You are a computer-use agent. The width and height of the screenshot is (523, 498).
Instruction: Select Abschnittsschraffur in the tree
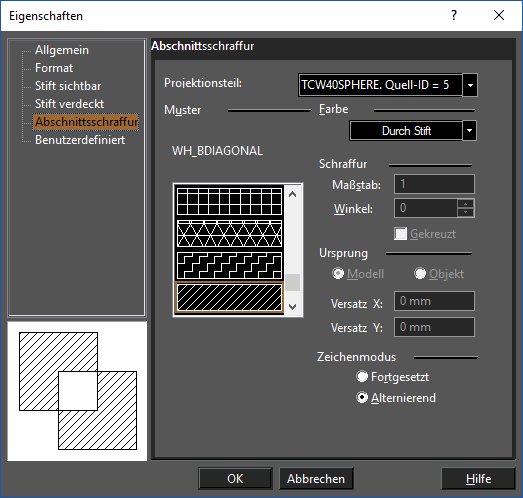pos(86,122)
